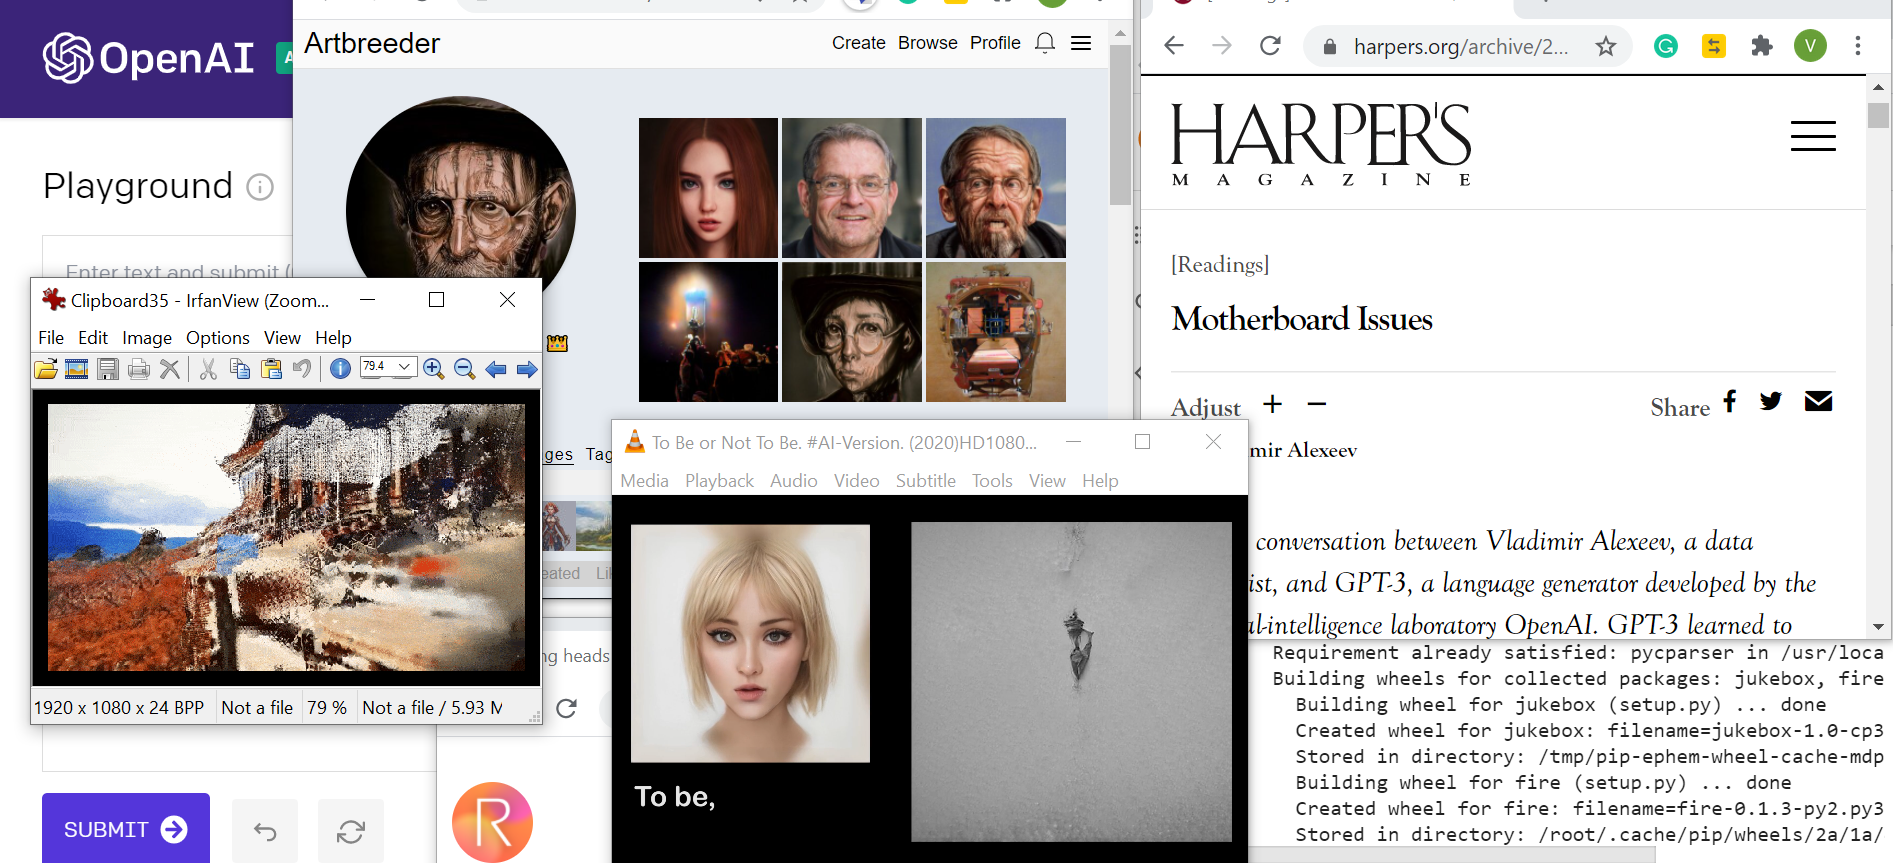Open the Subtitle menu in VLC
Image resolution: width=1893 pixels, height=863 pixels.
[x=926, y=481]
